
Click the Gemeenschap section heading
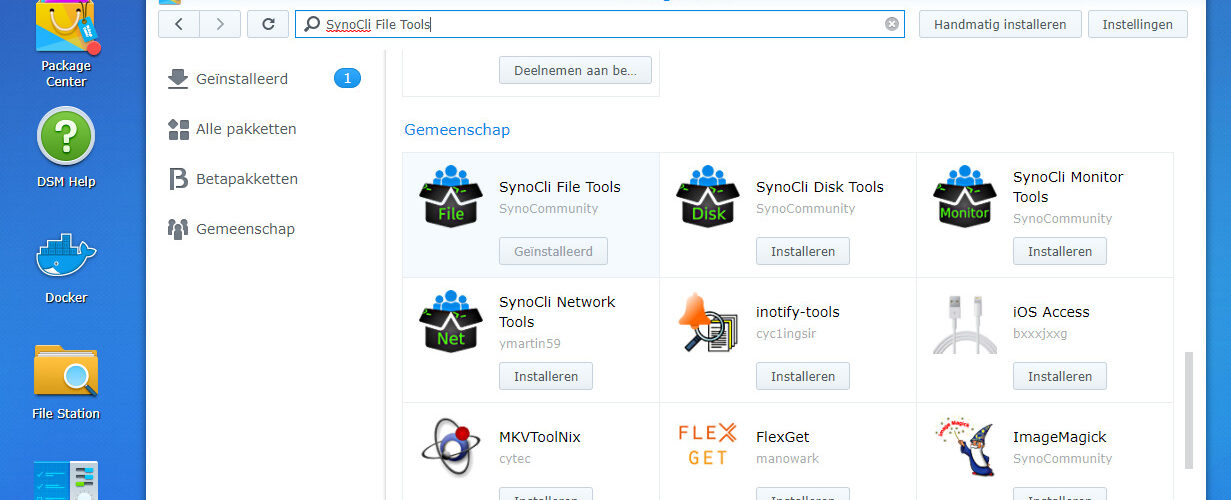pos(457,130)
